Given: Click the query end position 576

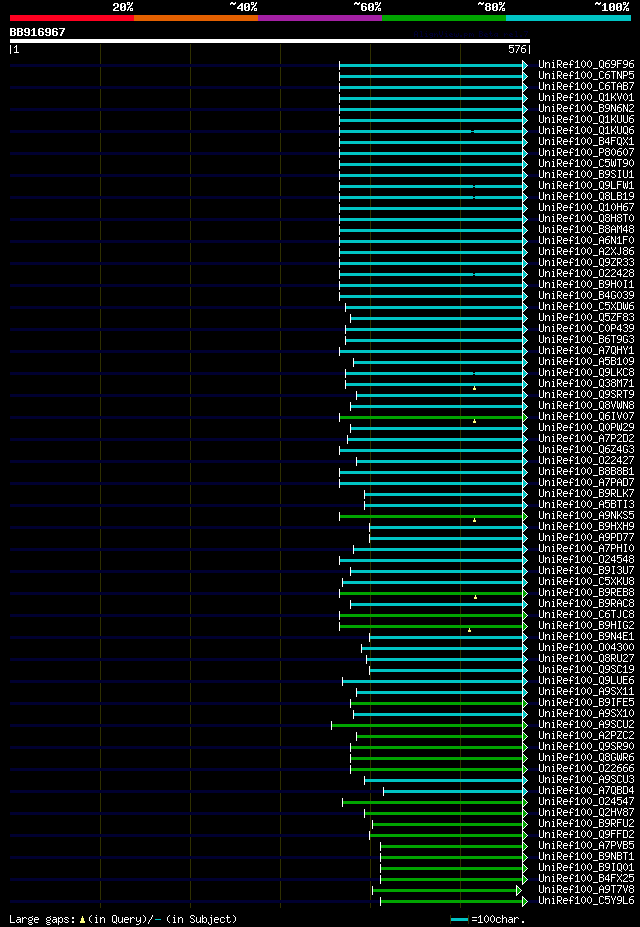Looking at the screenshot, I should tap(517, 50).
